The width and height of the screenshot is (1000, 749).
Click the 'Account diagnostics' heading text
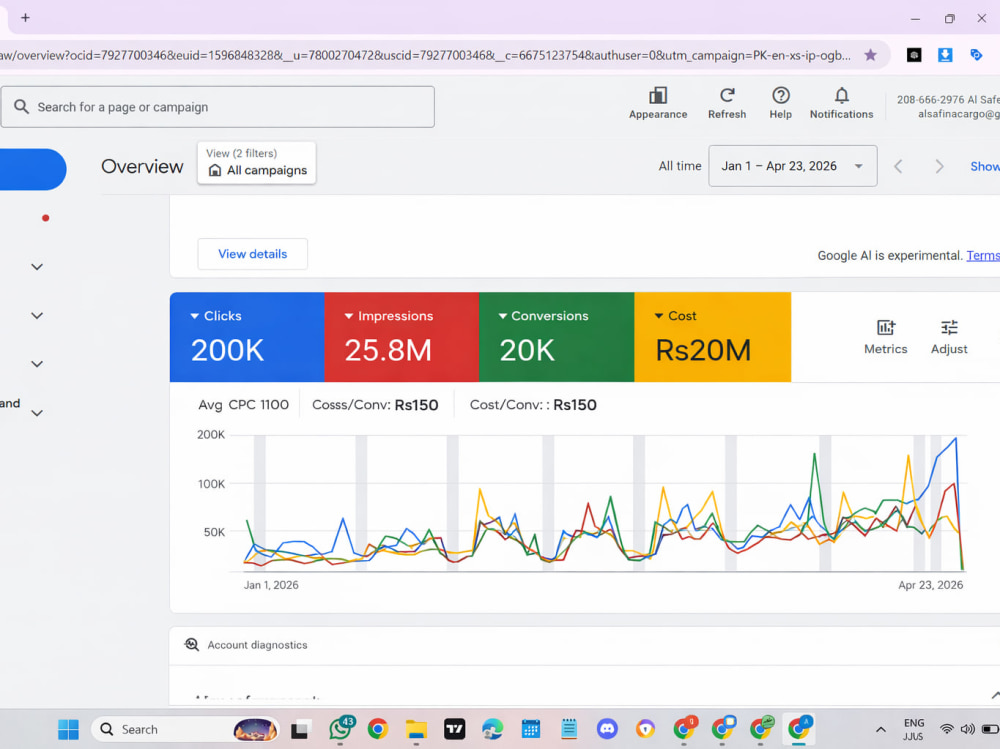click(x=257, y=644)
